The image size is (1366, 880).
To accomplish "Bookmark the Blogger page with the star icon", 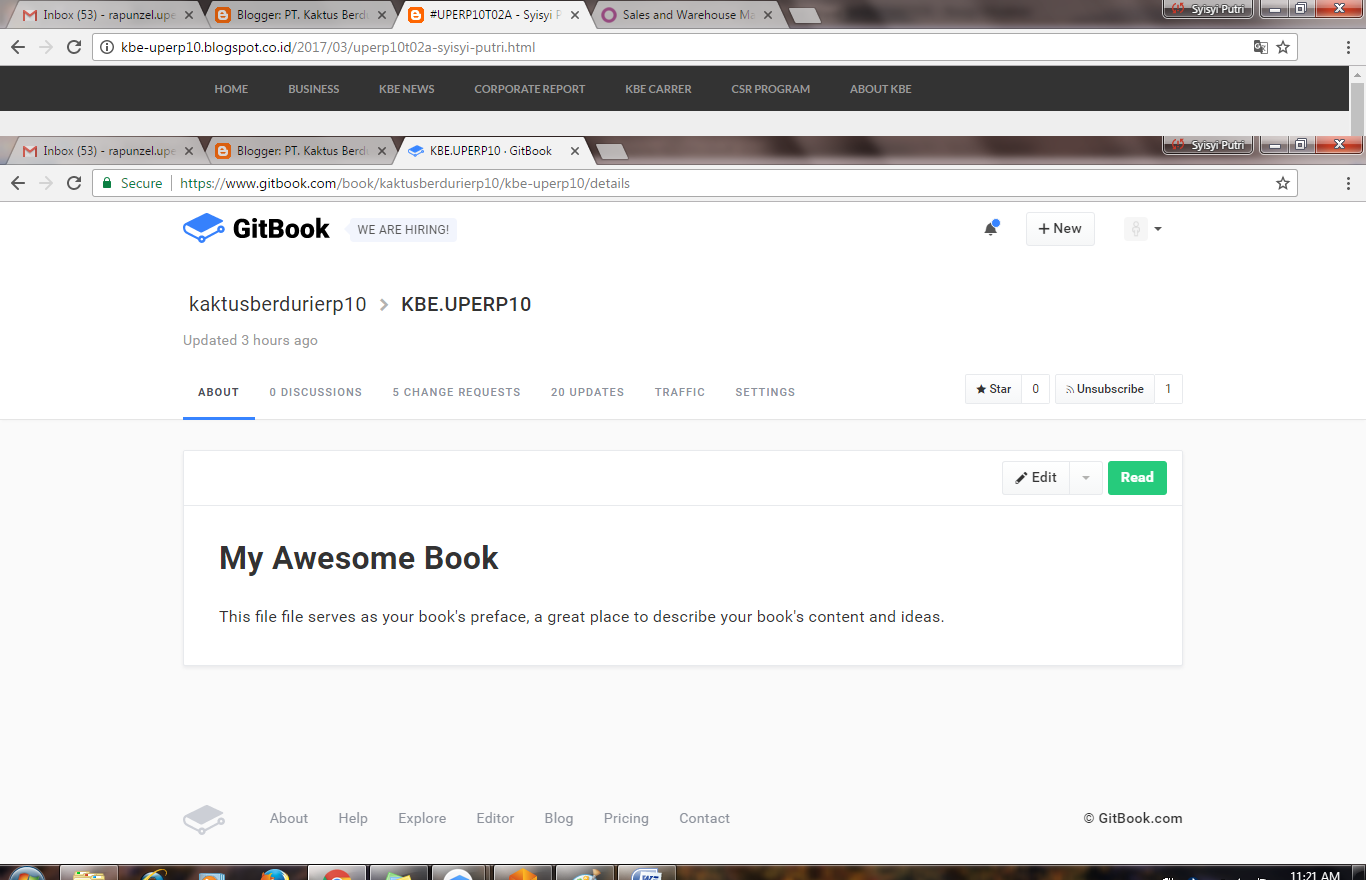I will click(1283, 47).
